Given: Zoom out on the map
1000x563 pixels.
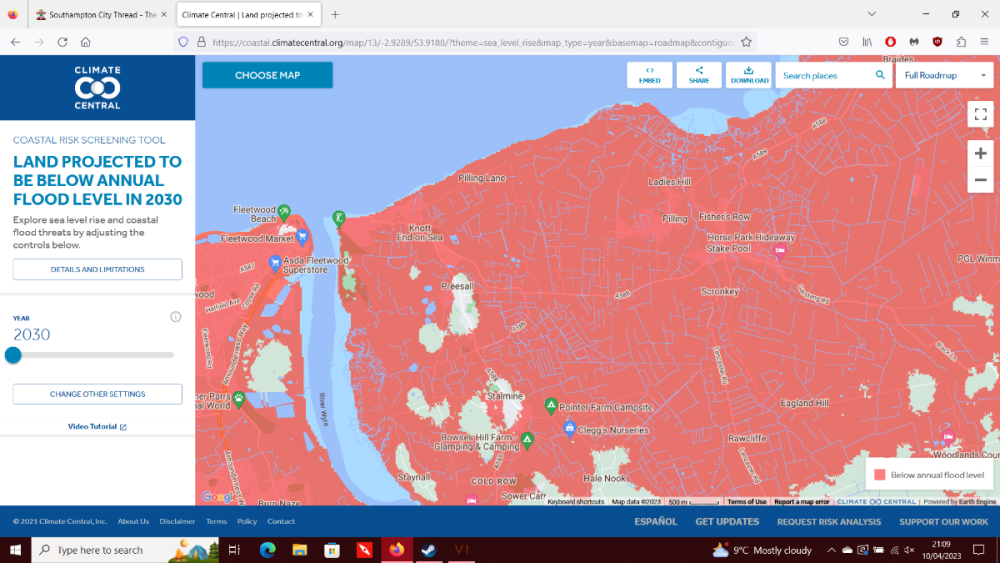Looking at the screenshot, I should [x=980, y=180].
